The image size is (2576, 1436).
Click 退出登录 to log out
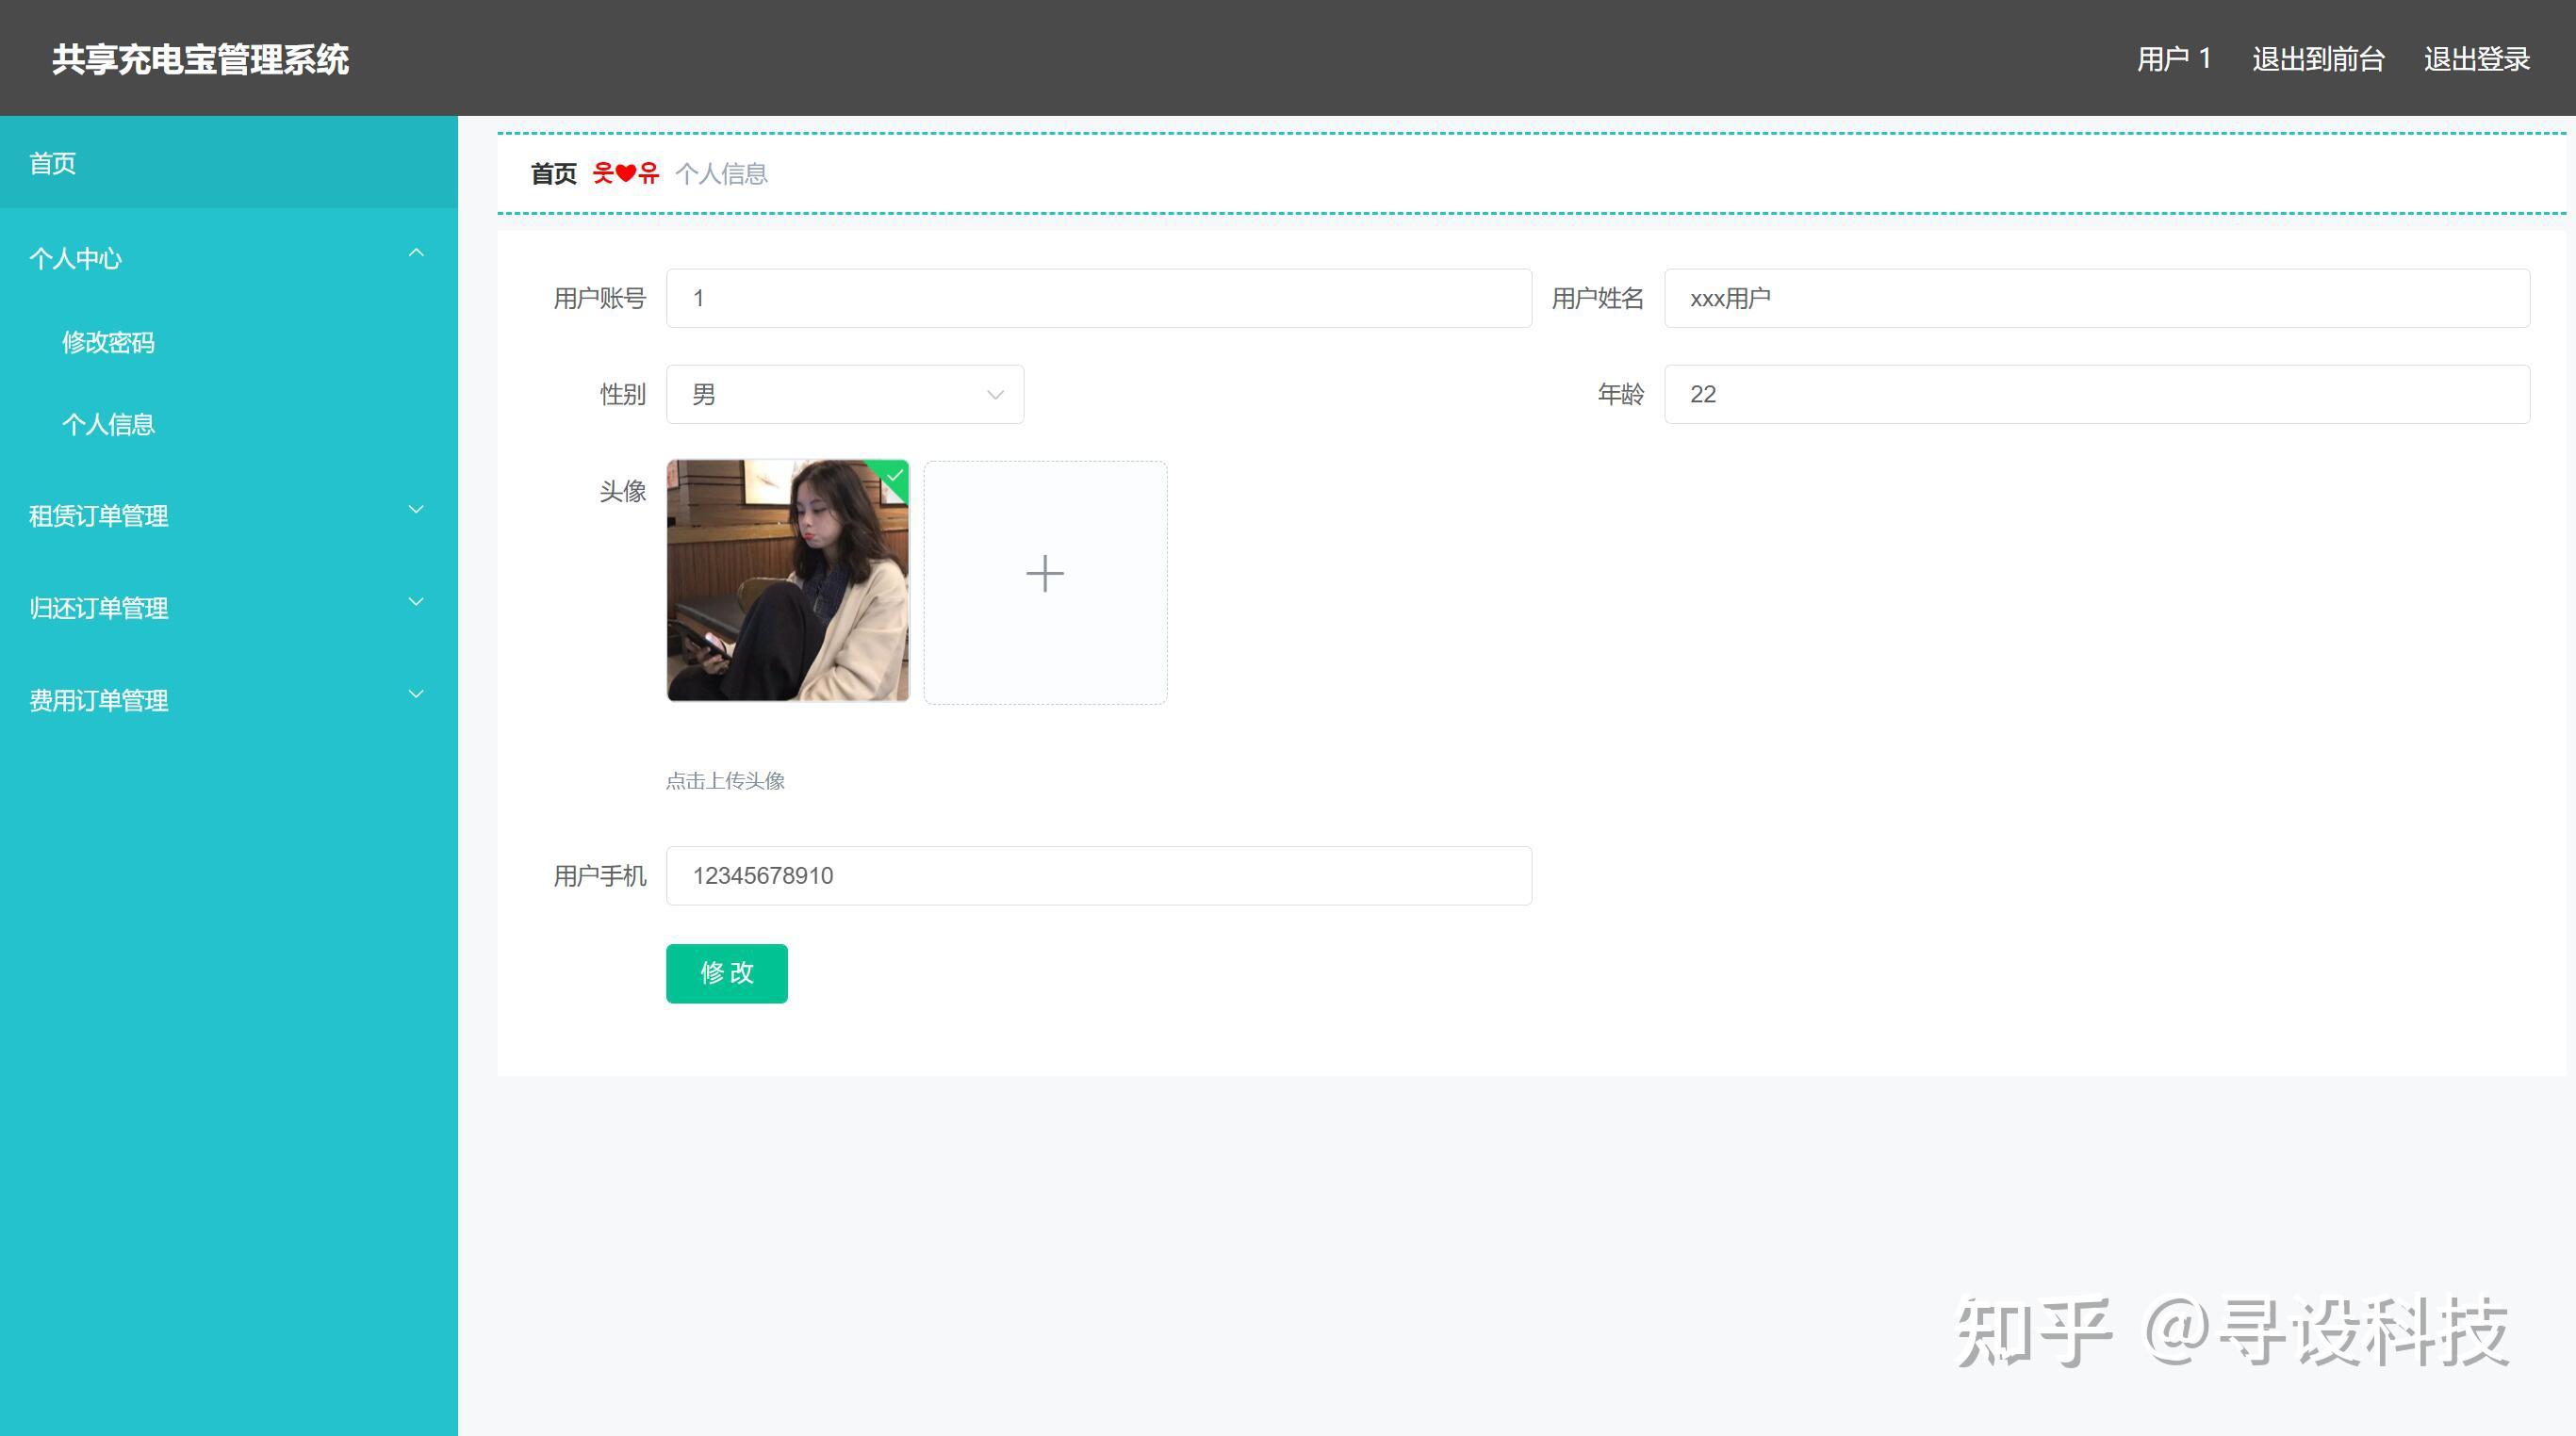pyautogui.click(x=2477, y=58)
